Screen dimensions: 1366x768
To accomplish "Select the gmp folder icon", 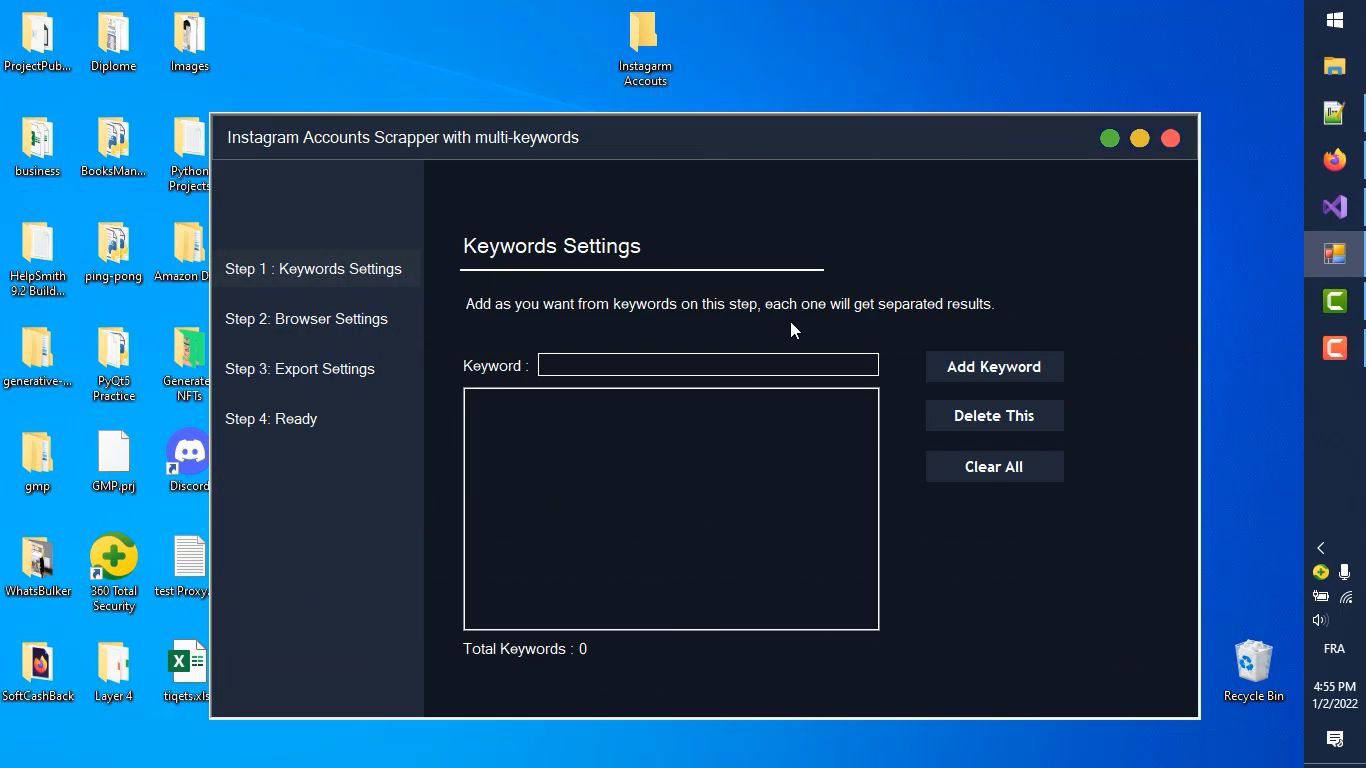I will pos(37,462).
